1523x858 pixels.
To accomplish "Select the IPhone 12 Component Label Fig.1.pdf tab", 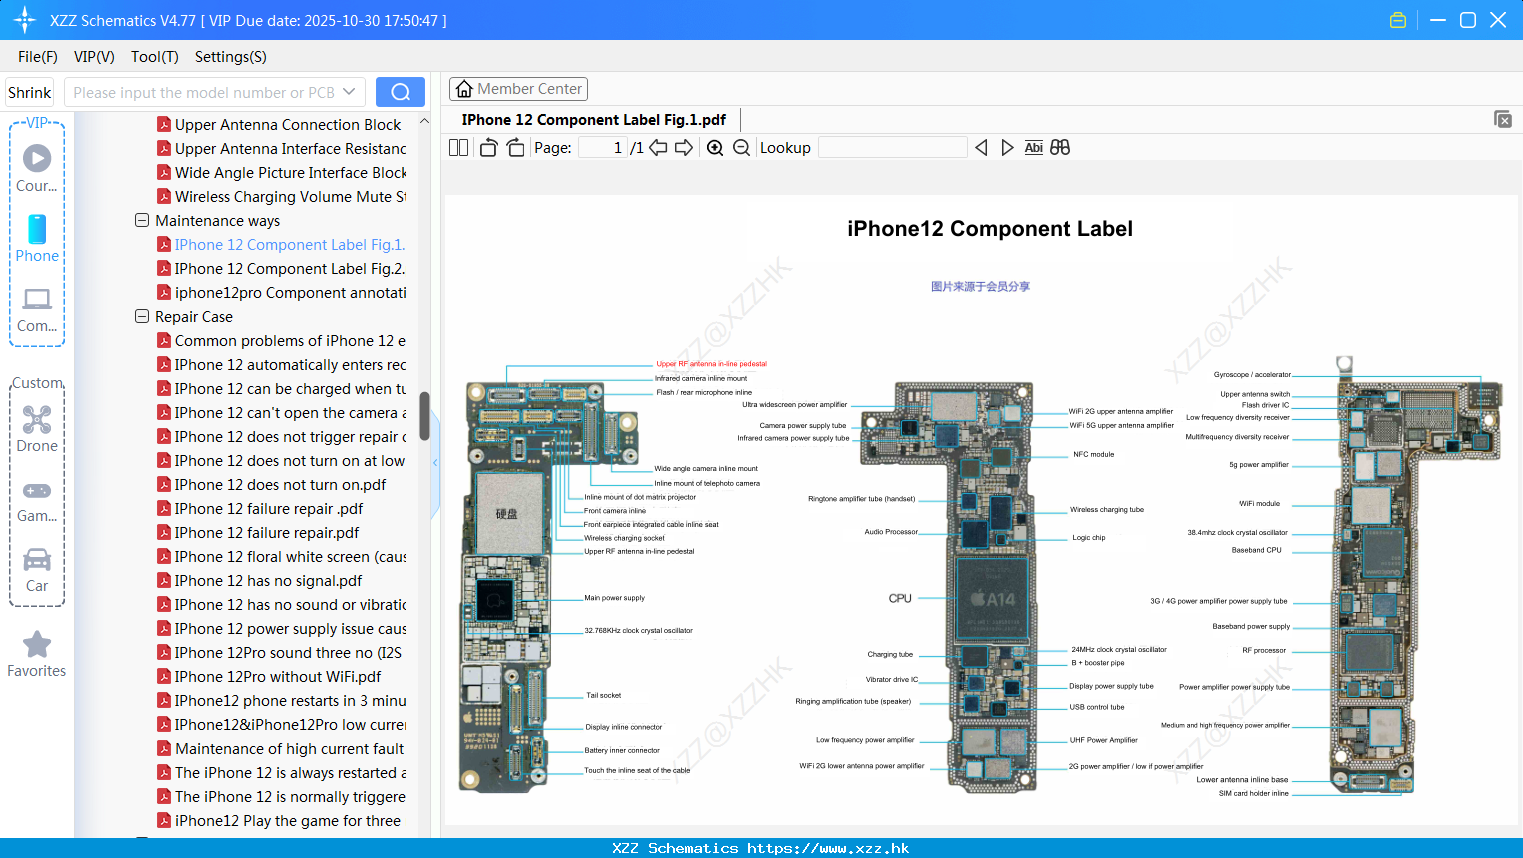I will (594, 120).
